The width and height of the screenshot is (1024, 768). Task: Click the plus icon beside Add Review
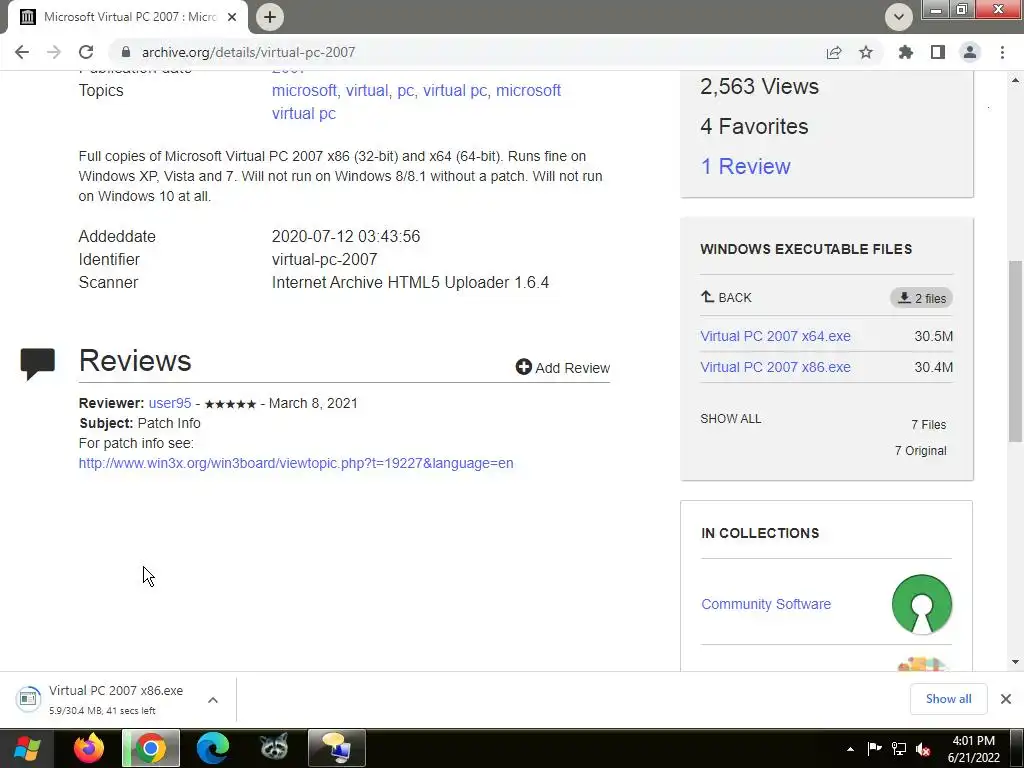point(523,367)
